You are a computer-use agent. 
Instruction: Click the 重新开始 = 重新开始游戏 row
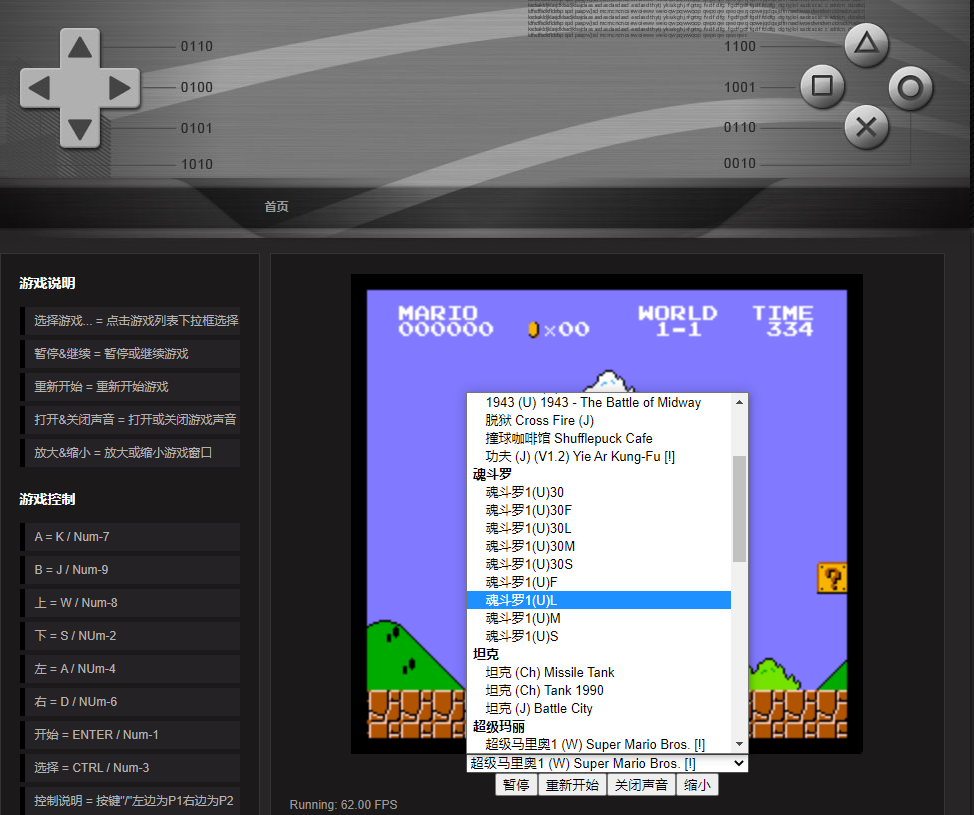[132, 387]
